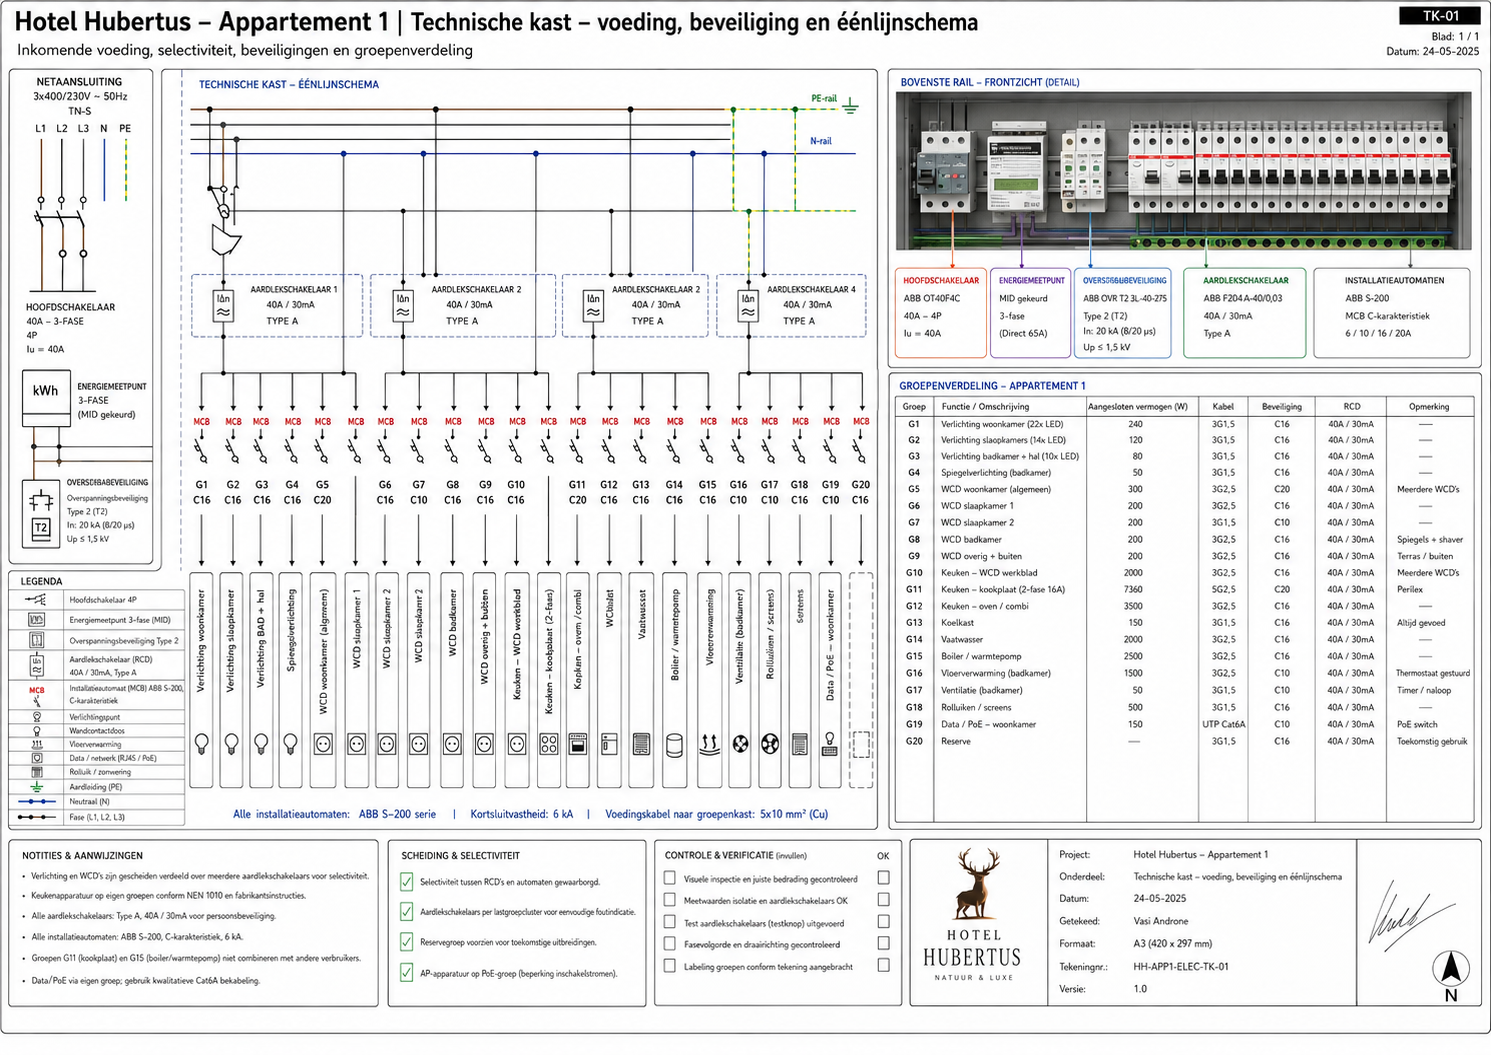Tick the OK column box for Labeling groepen row
This screenshot has width=1491, height=1055.
point(883,965)
